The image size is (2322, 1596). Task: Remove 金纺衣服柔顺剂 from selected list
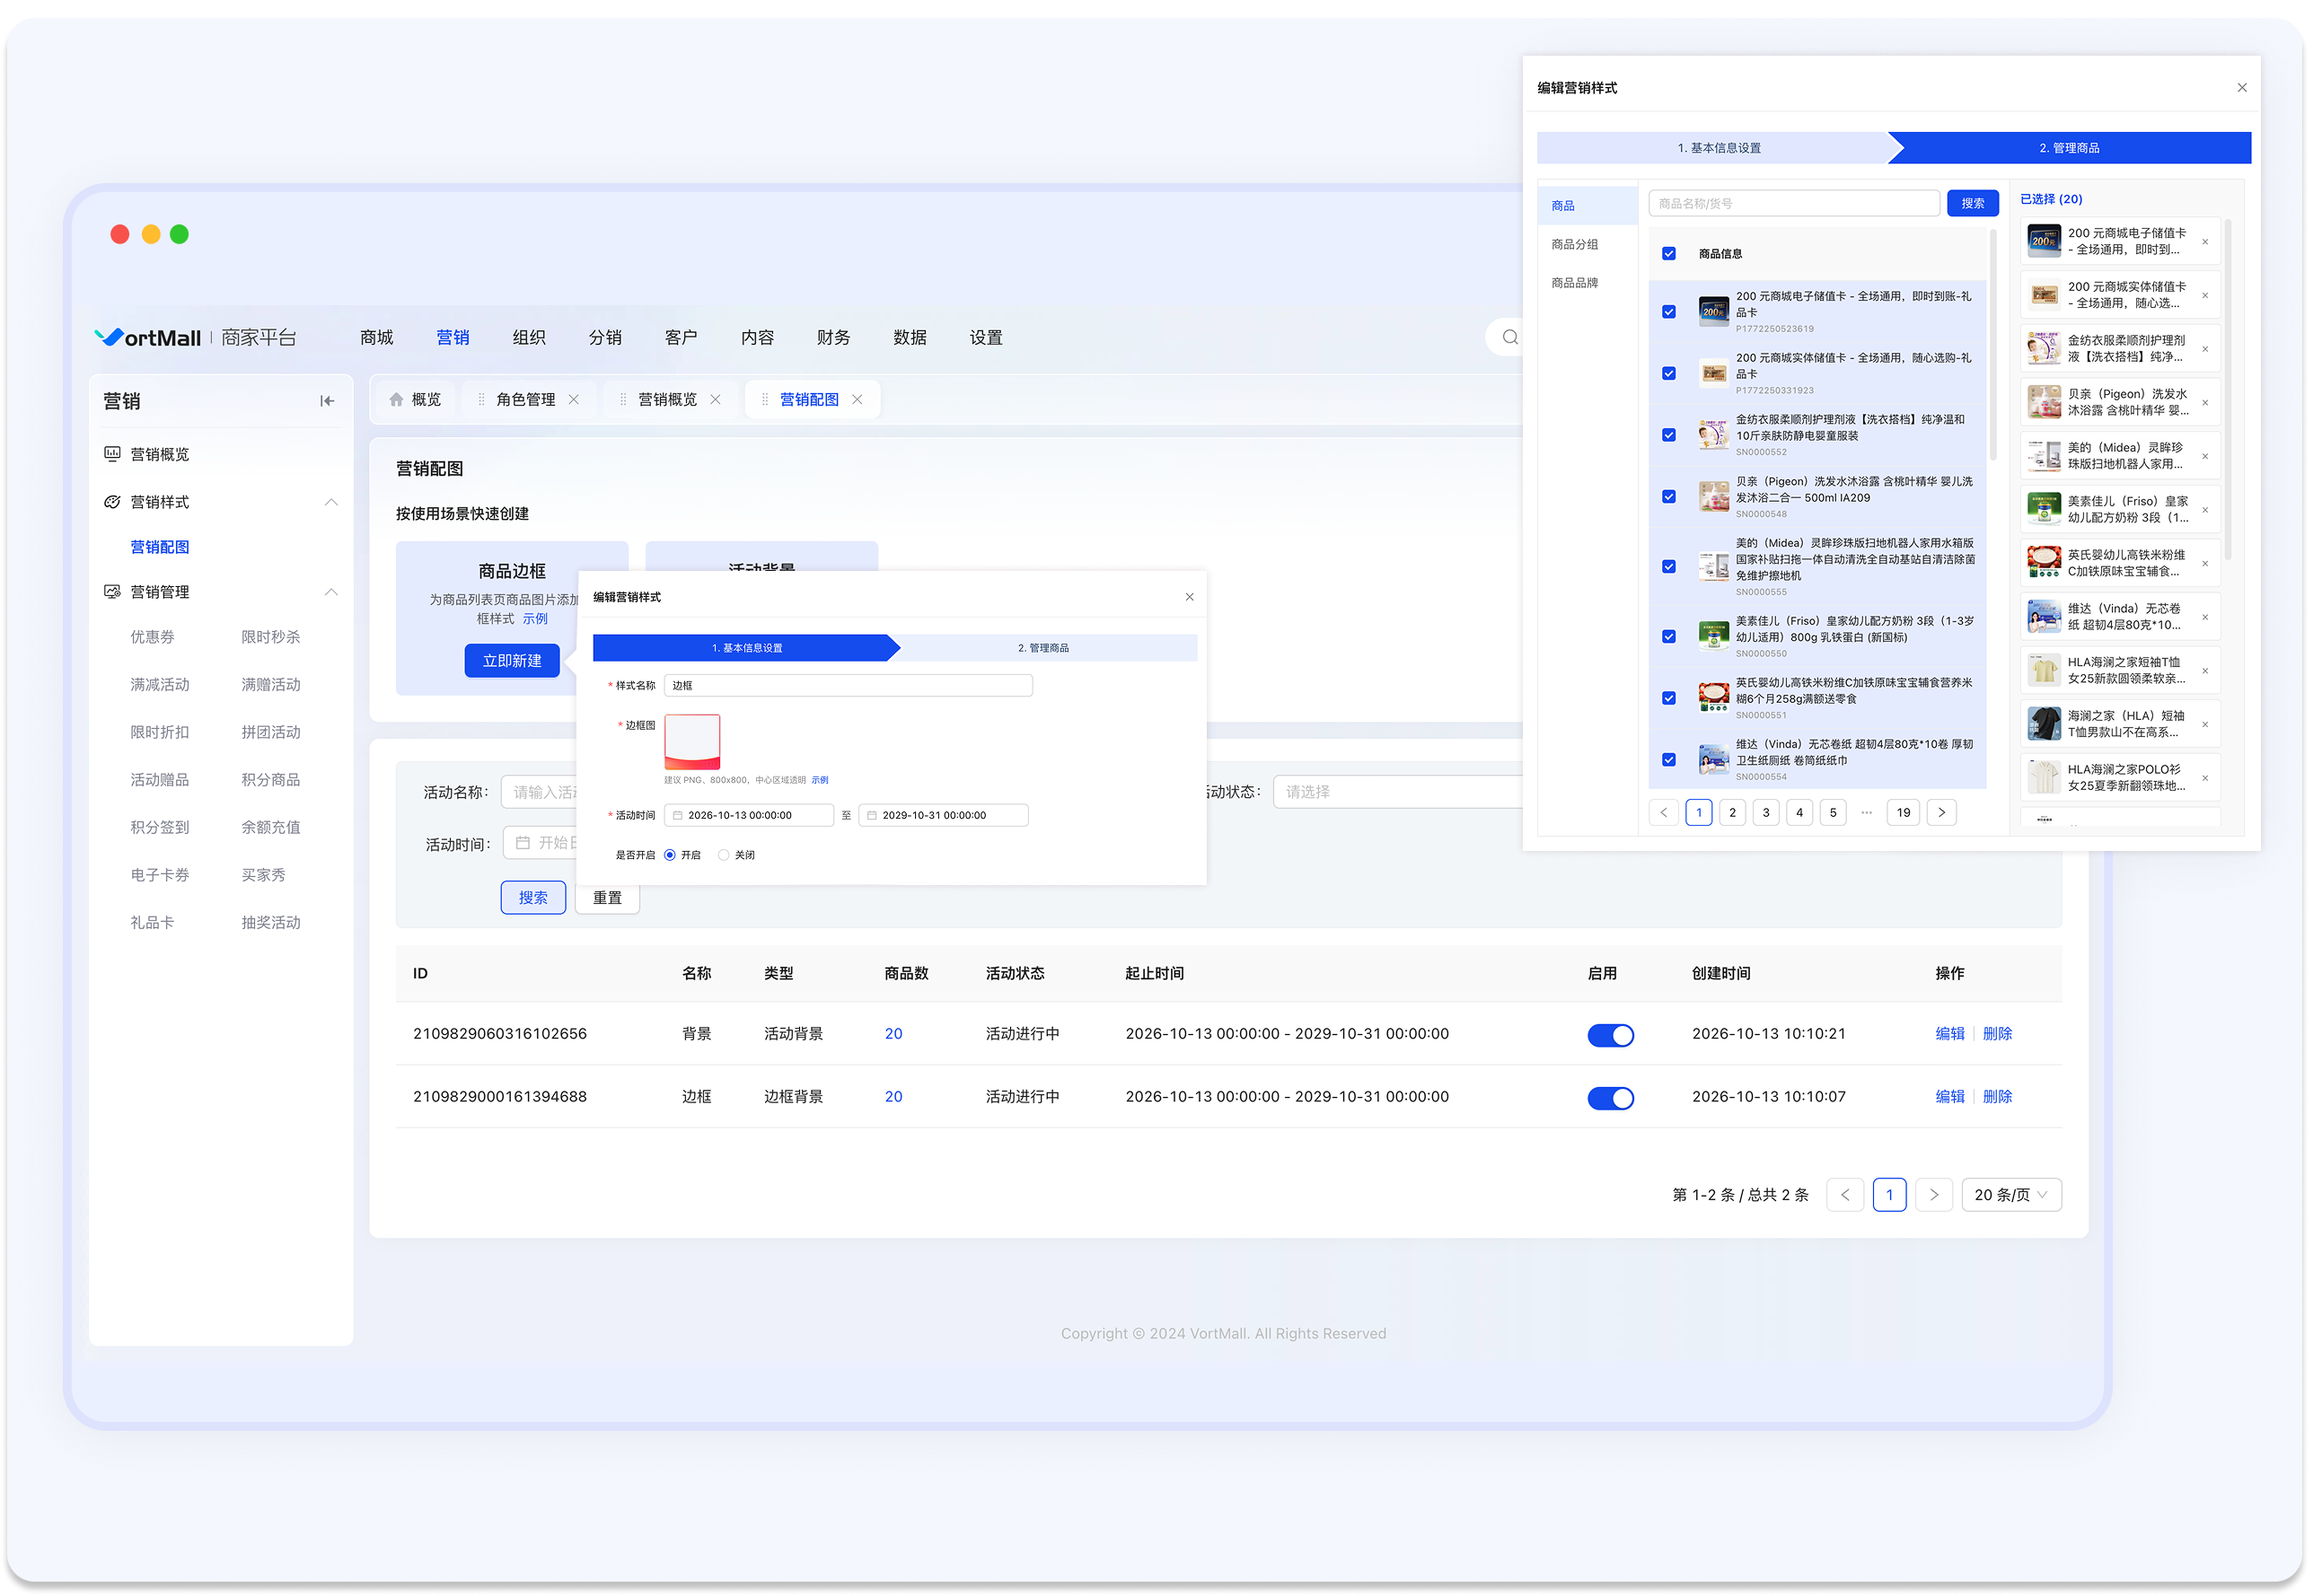2205,349
